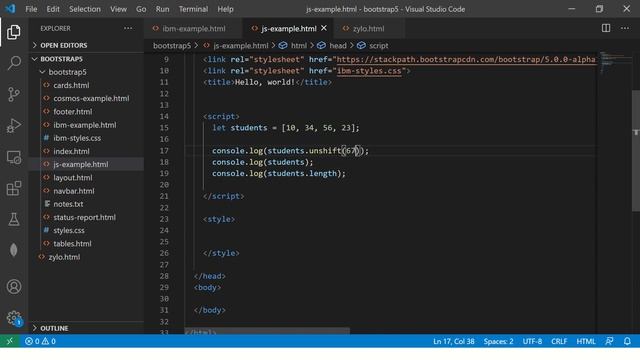Click the VS Code logo icon
The width and height of the screenshot is (640, 360).
(x=11, y=9)
